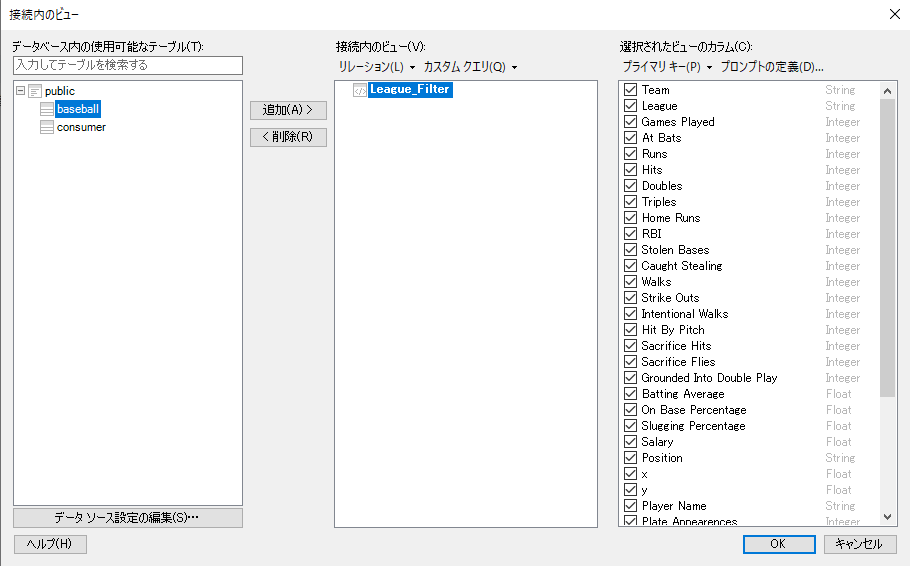
Task: Click the public schema icon
Action: pos(35,91)
